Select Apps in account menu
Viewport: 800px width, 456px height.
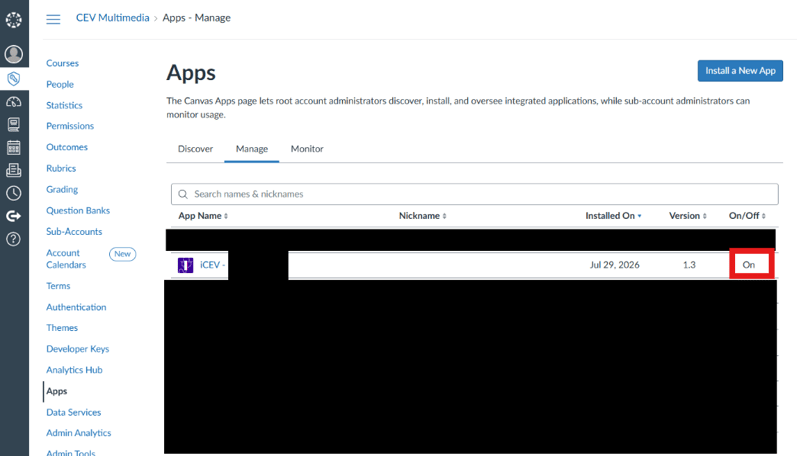pos(57,391)
